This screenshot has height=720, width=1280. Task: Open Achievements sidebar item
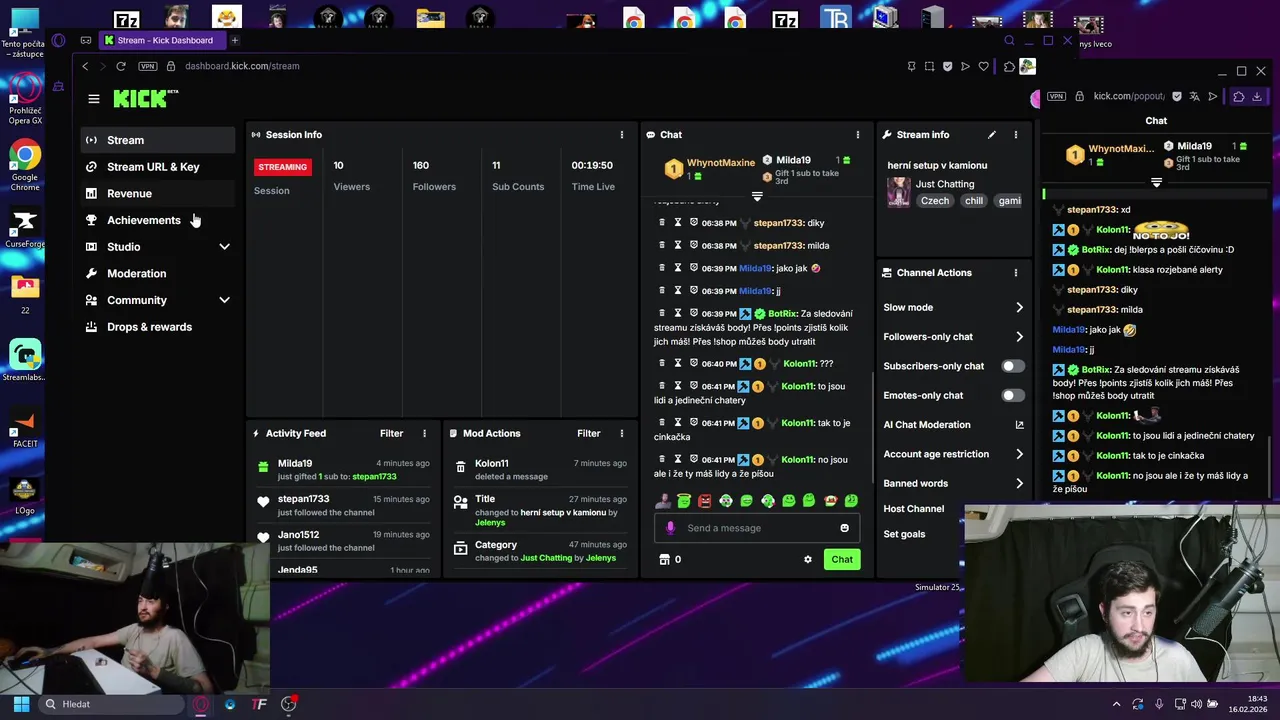tap(158, 220)
